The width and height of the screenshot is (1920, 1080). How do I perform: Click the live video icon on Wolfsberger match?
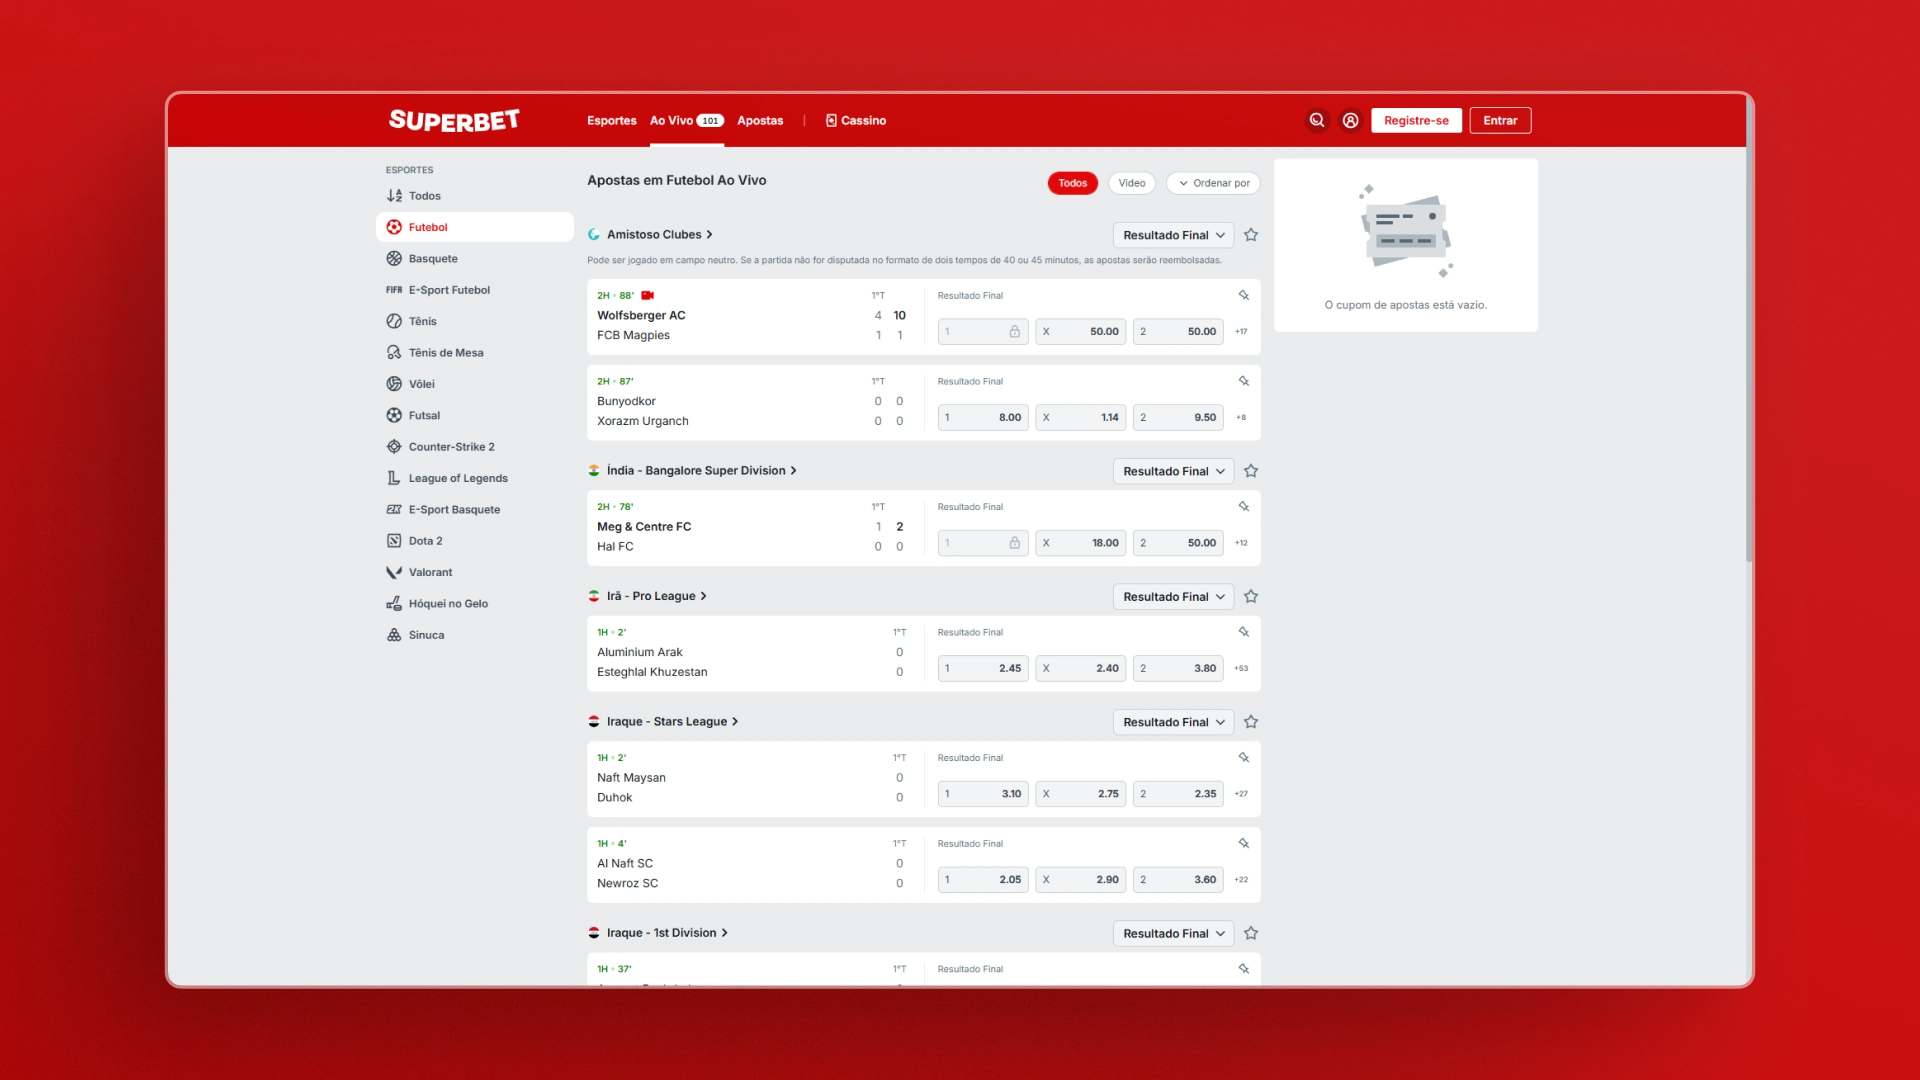click(x=648, y=296)
